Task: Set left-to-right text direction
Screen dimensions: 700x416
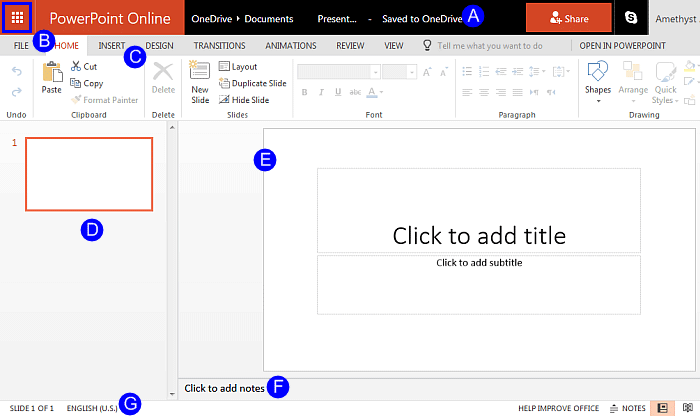Action: point(534,92)
